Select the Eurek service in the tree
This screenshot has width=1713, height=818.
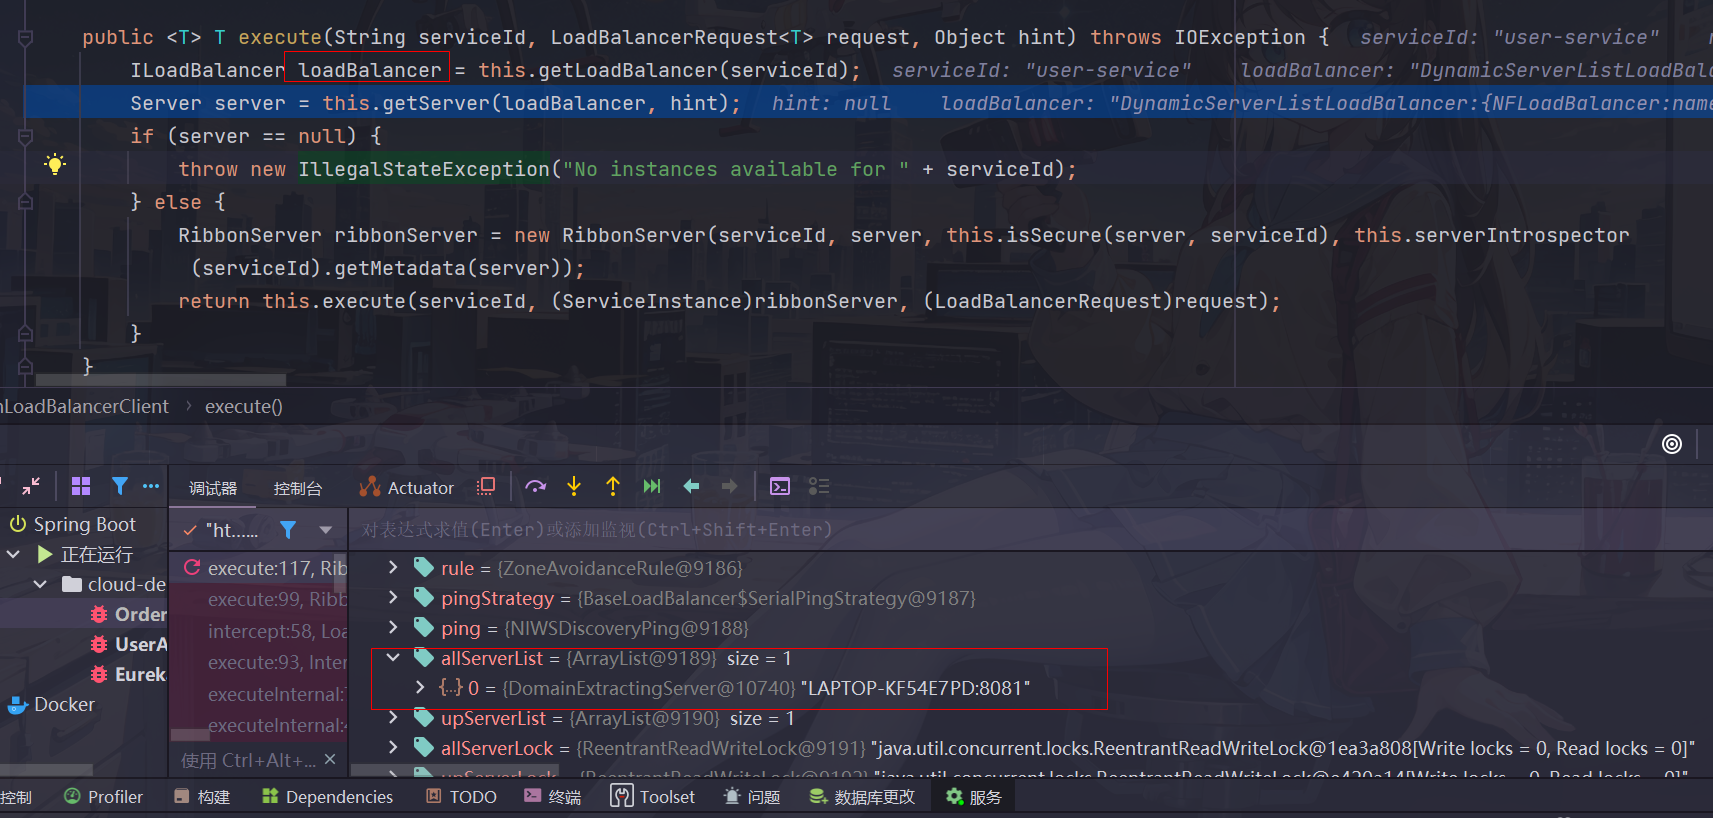(x=128, y=674)
